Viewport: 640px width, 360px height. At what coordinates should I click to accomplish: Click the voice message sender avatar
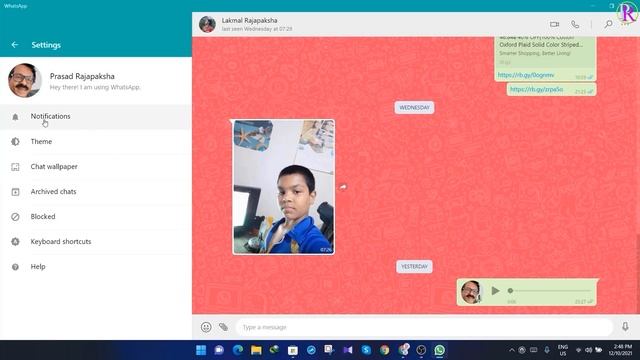[x=471, y=292]
